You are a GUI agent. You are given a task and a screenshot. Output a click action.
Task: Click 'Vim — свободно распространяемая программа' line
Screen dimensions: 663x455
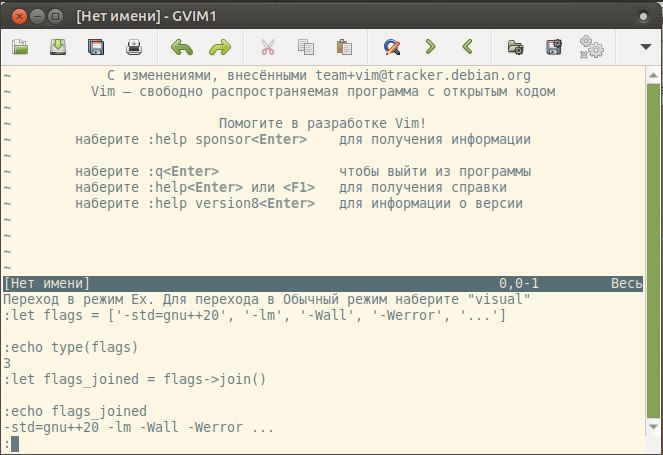(x=323, y=91)
